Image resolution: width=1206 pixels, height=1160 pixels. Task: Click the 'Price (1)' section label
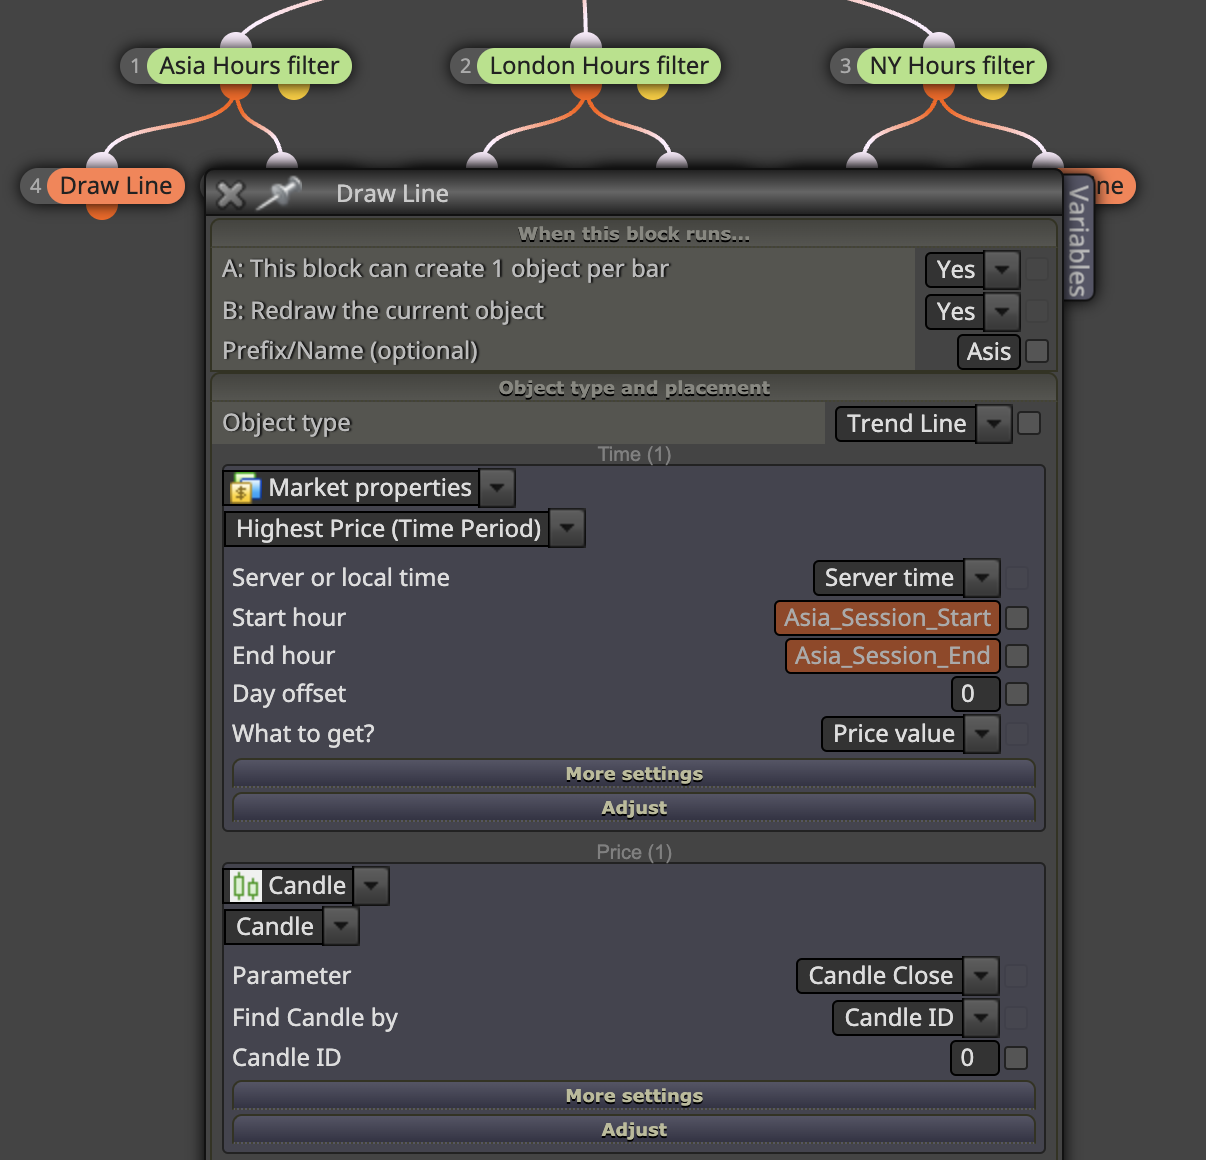point(634,852)
